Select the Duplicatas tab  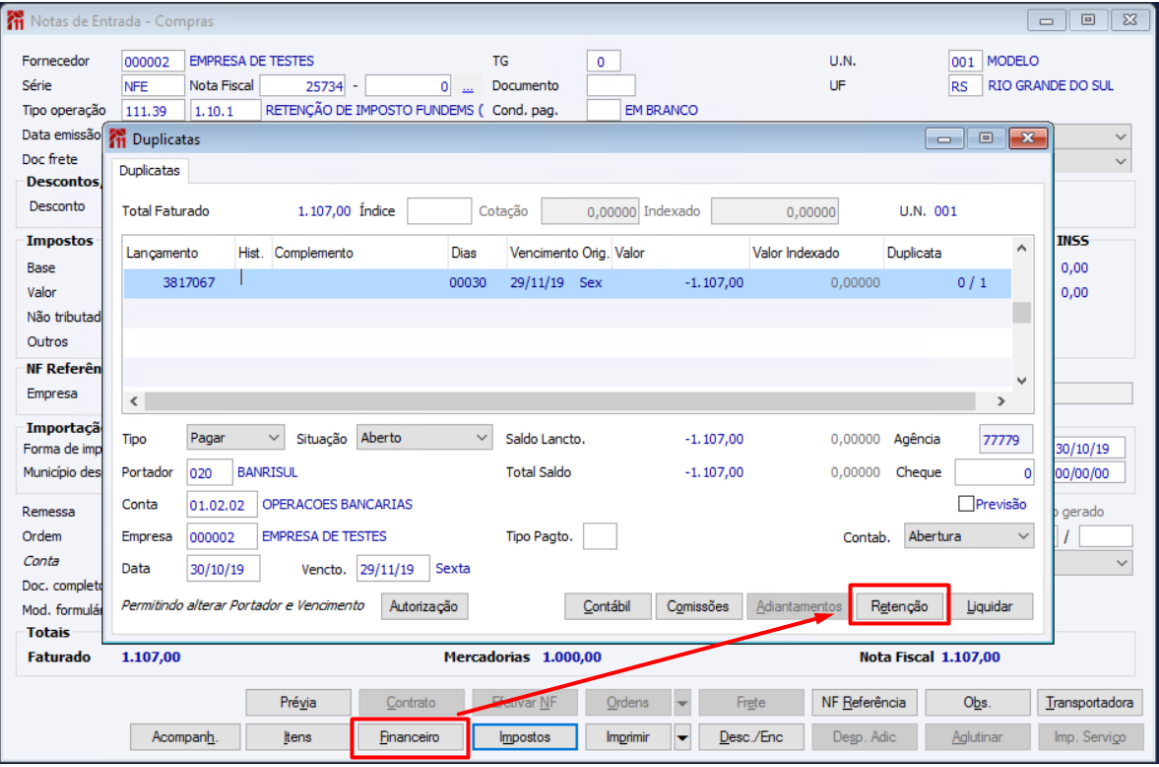pyautogui.click(x=149, y=171)
